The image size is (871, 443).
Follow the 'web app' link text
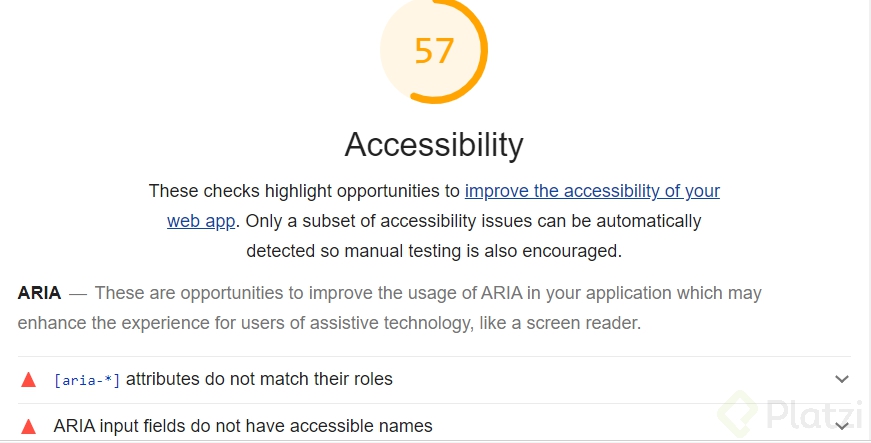(x=201, y=221)
